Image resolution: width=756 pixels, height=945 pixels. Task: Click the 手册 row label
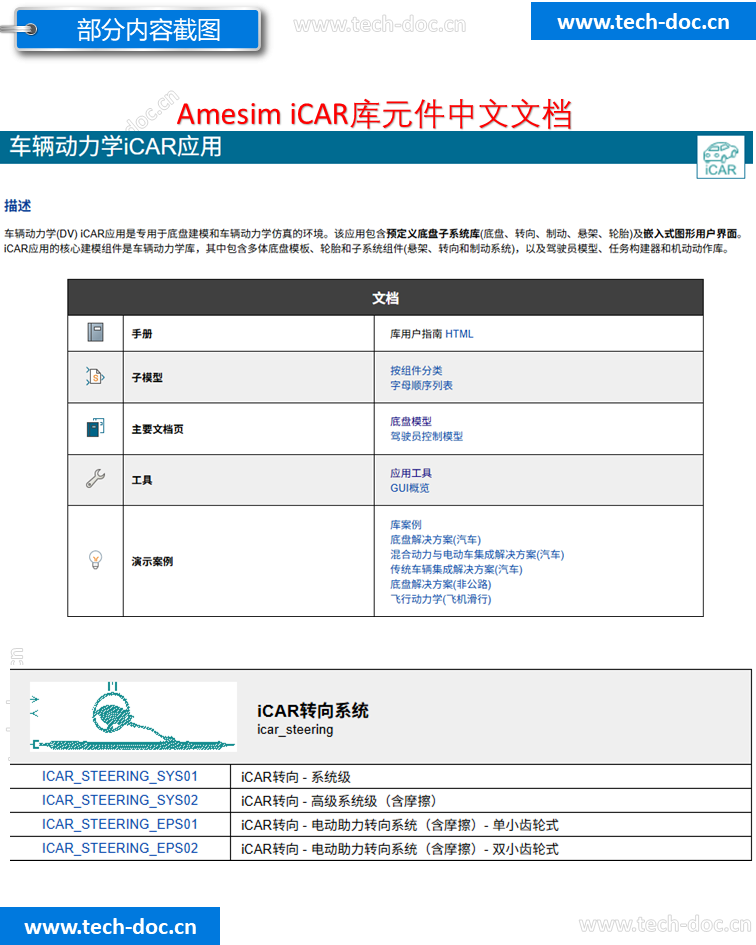click(142, 334)
